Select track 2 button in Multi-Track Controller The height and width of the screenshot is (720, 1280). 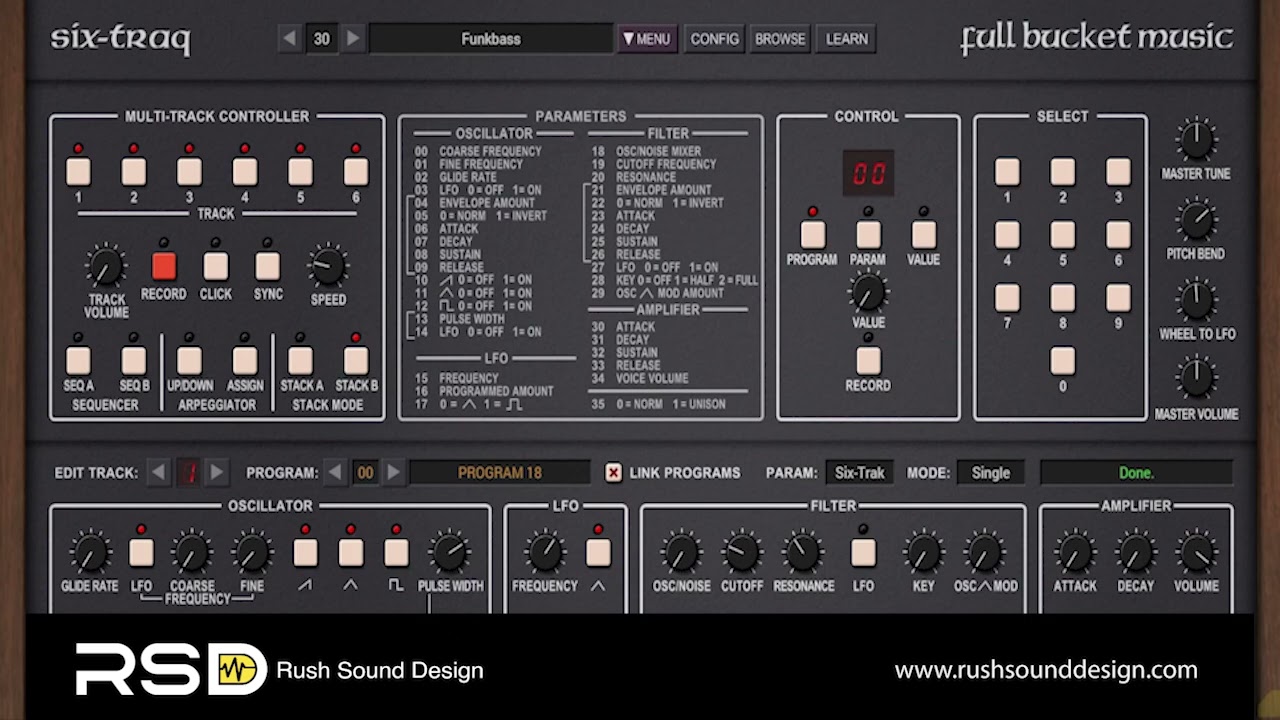click(x=134, y=171)
